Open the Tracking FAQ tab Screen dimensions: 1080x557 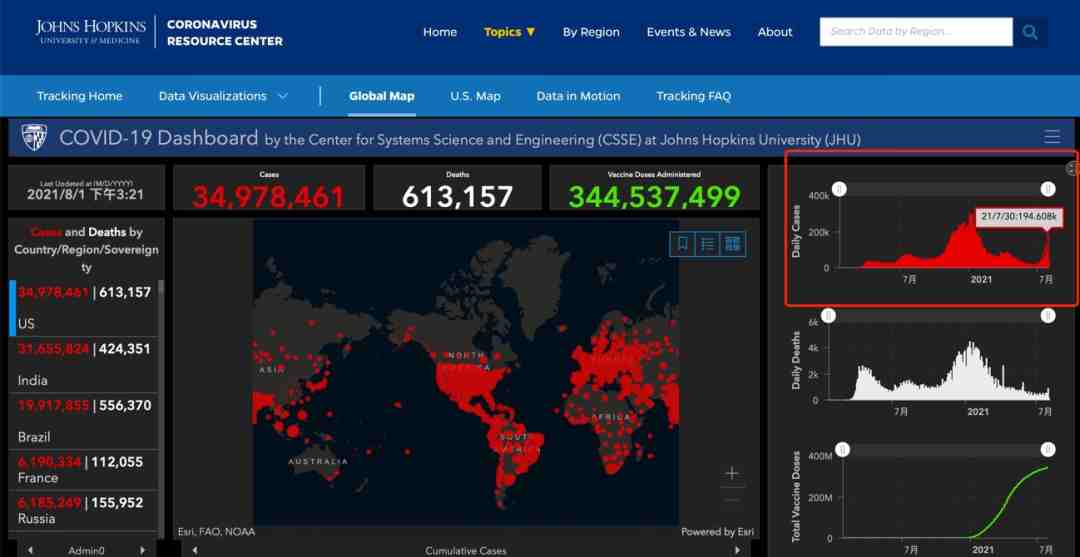click(693, 96)
